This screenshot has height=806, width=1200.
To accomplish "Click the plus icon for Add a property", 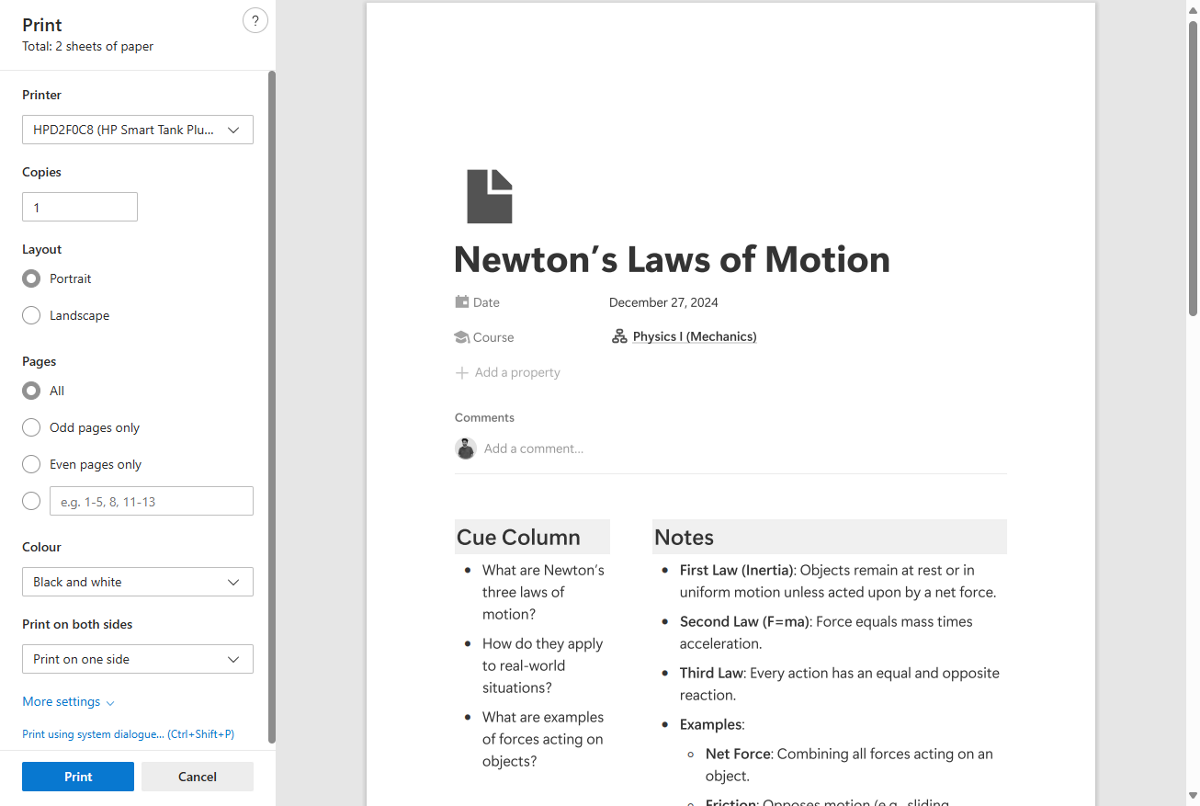I will pos(462,373).
